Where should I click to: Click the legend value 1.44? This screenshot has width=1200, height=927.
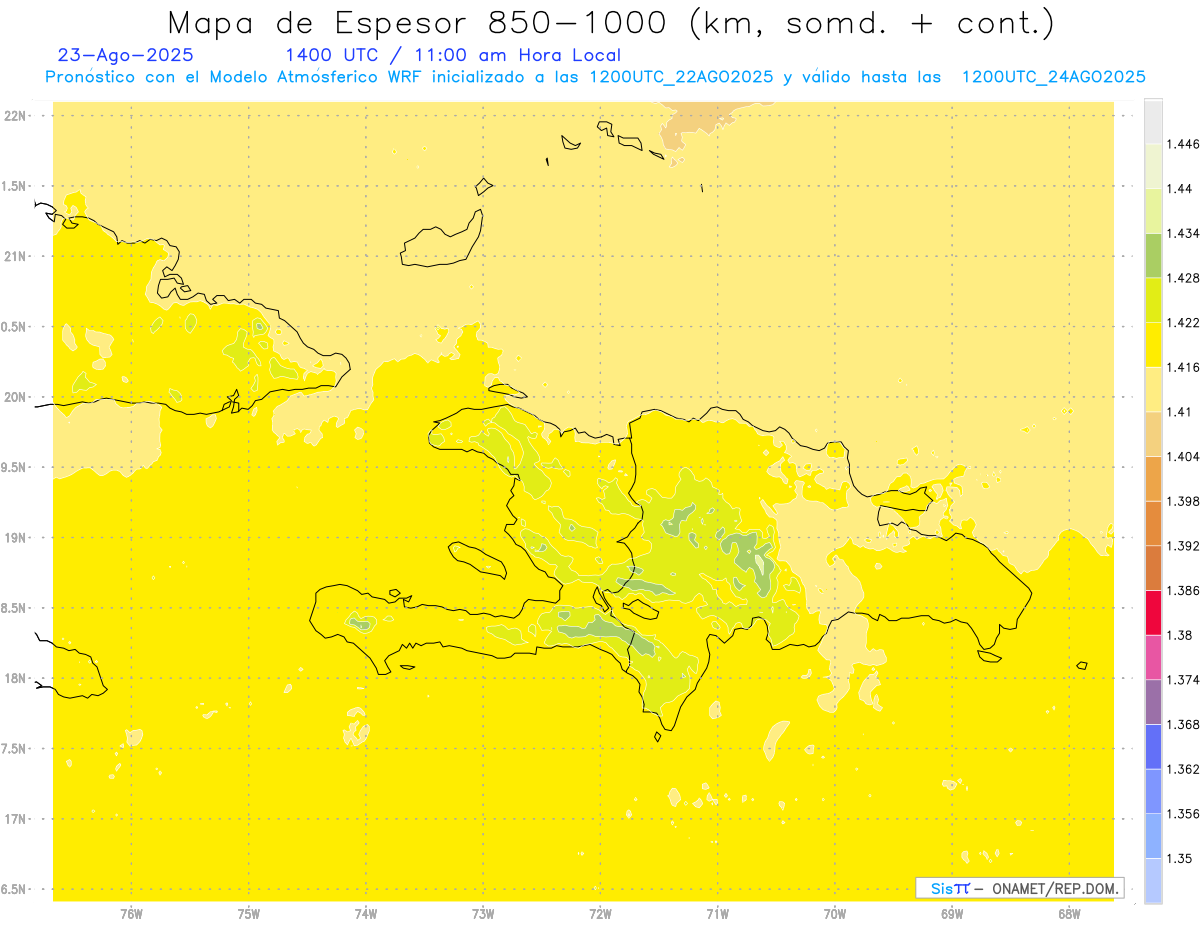[1179, 188]
